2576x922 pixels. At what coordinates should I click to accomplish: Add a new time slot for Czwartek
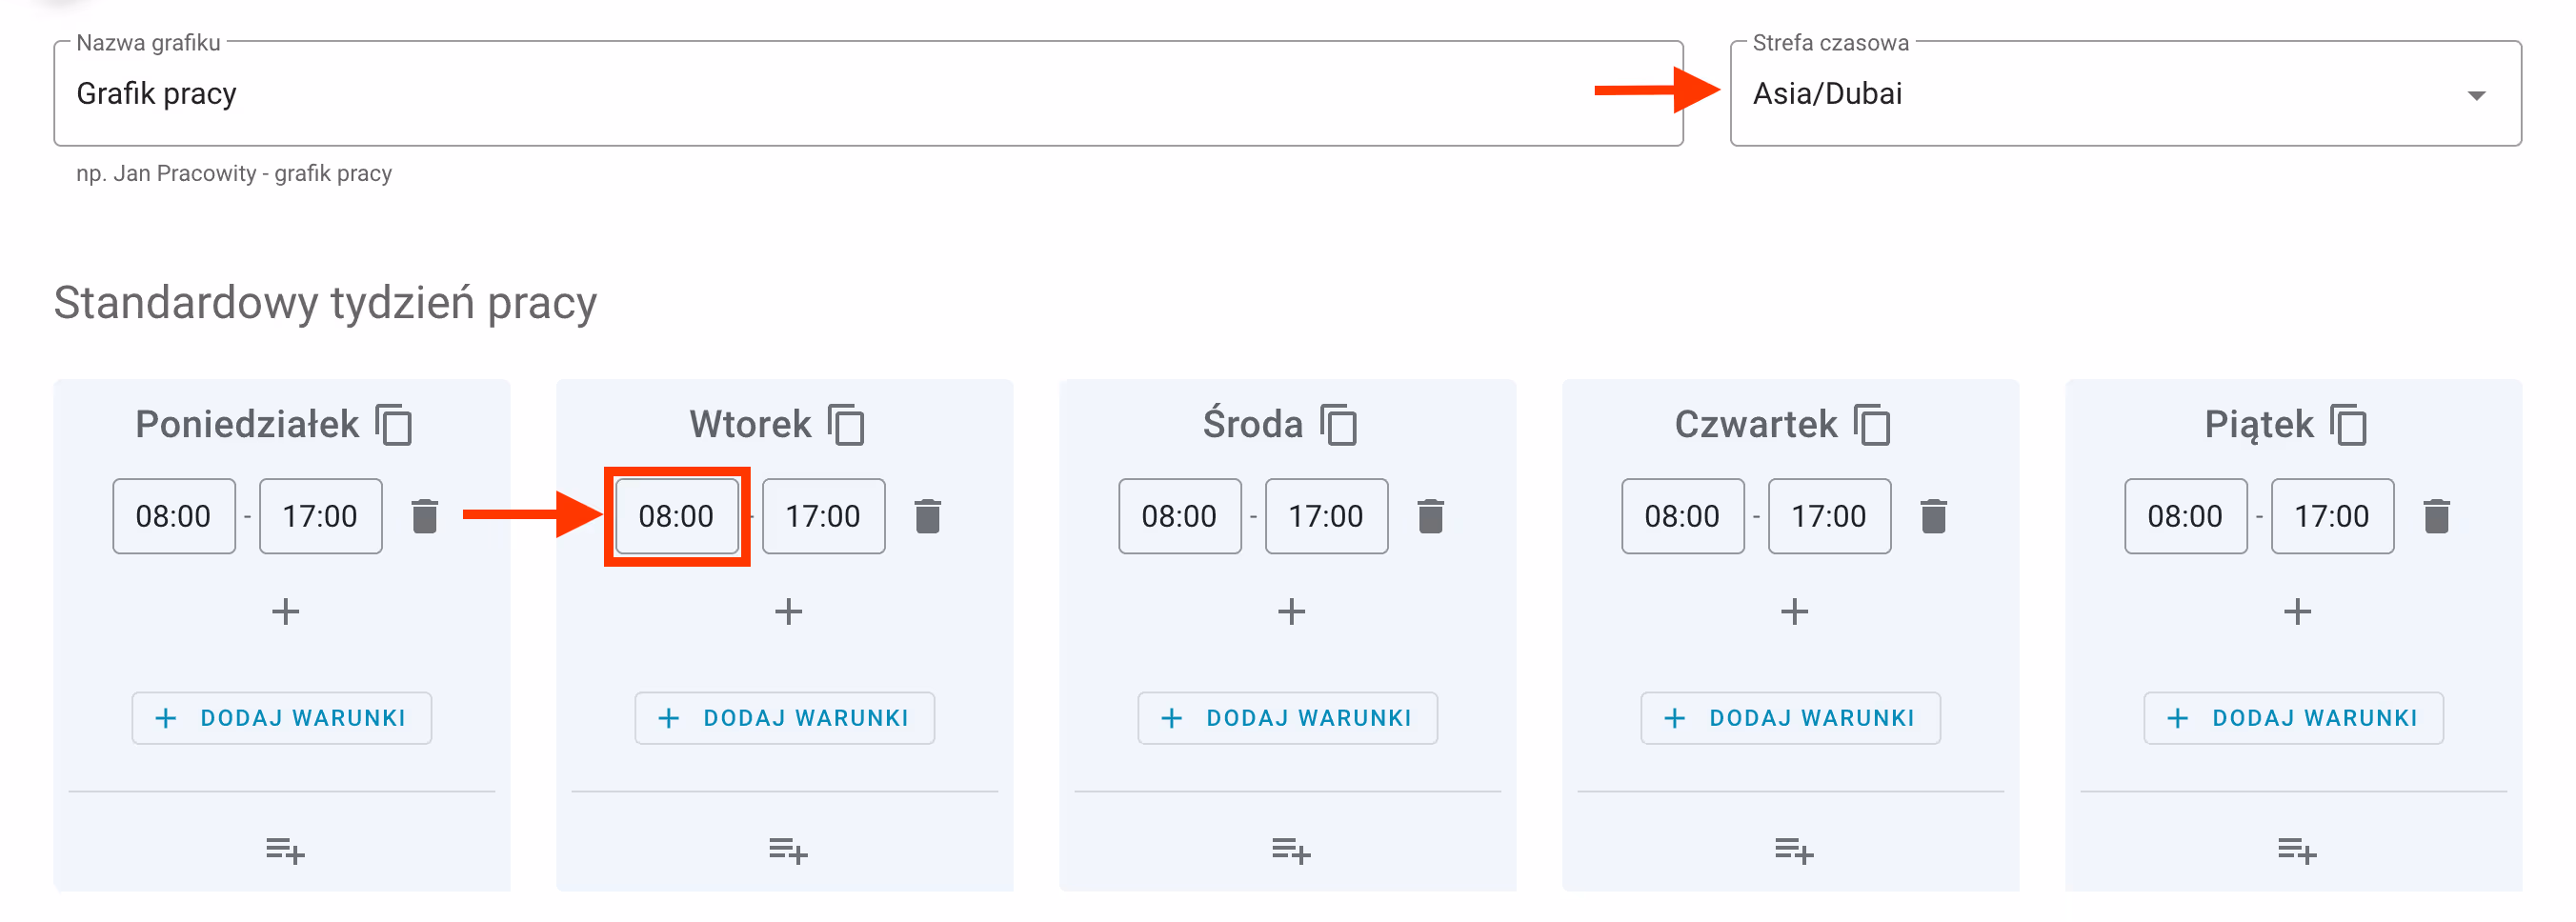(1795, 611)
